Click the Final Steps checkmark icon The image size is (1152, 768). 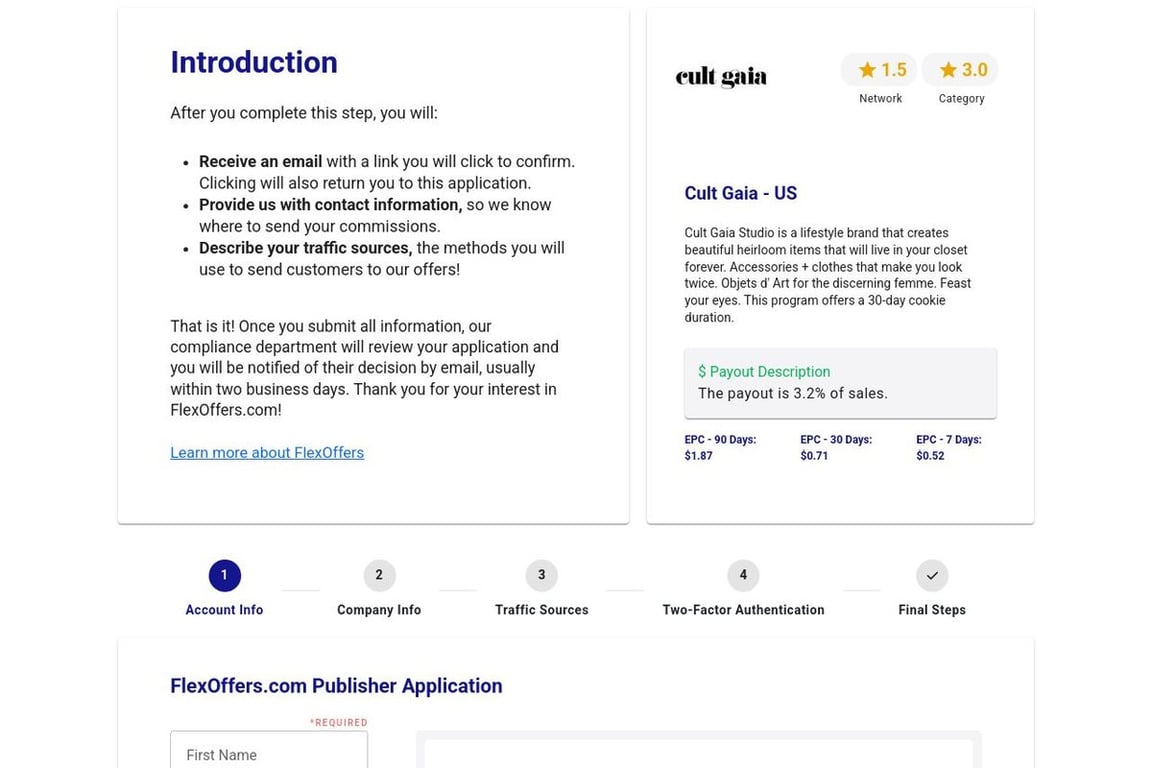pyautogui.click(x=932, y=575)
